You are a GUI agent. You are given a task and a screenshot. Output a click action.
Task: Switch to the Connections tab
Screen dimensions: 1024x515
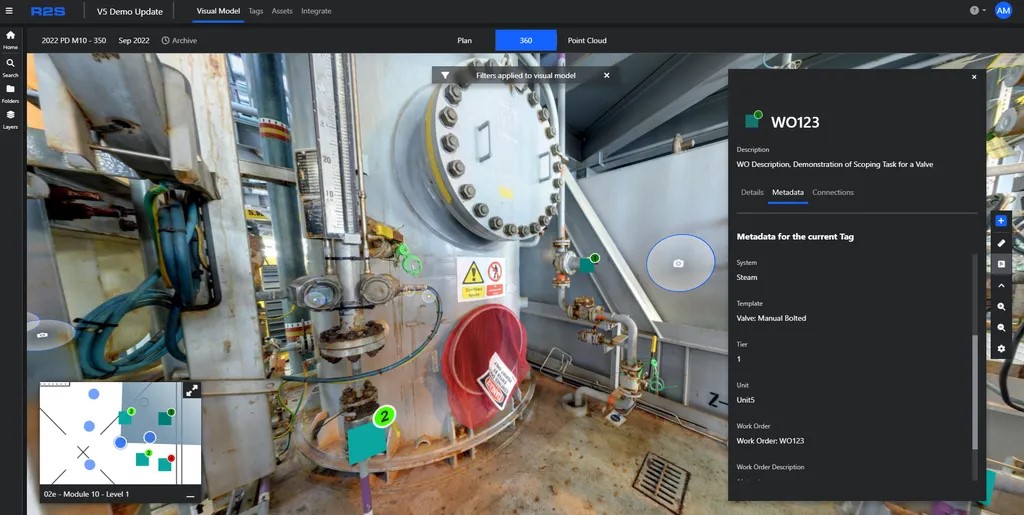click(x=832, y=192)
